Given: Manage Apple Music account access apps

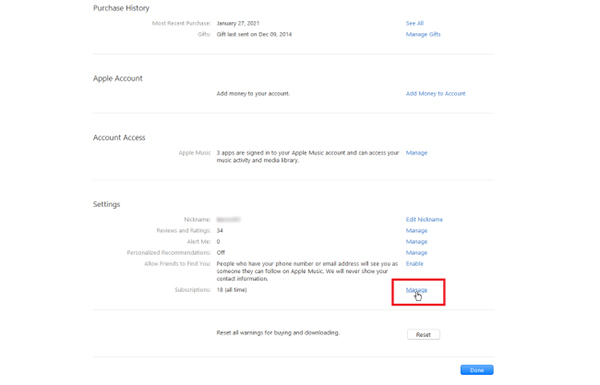Looking at the screenshot, I should [416, 153].
